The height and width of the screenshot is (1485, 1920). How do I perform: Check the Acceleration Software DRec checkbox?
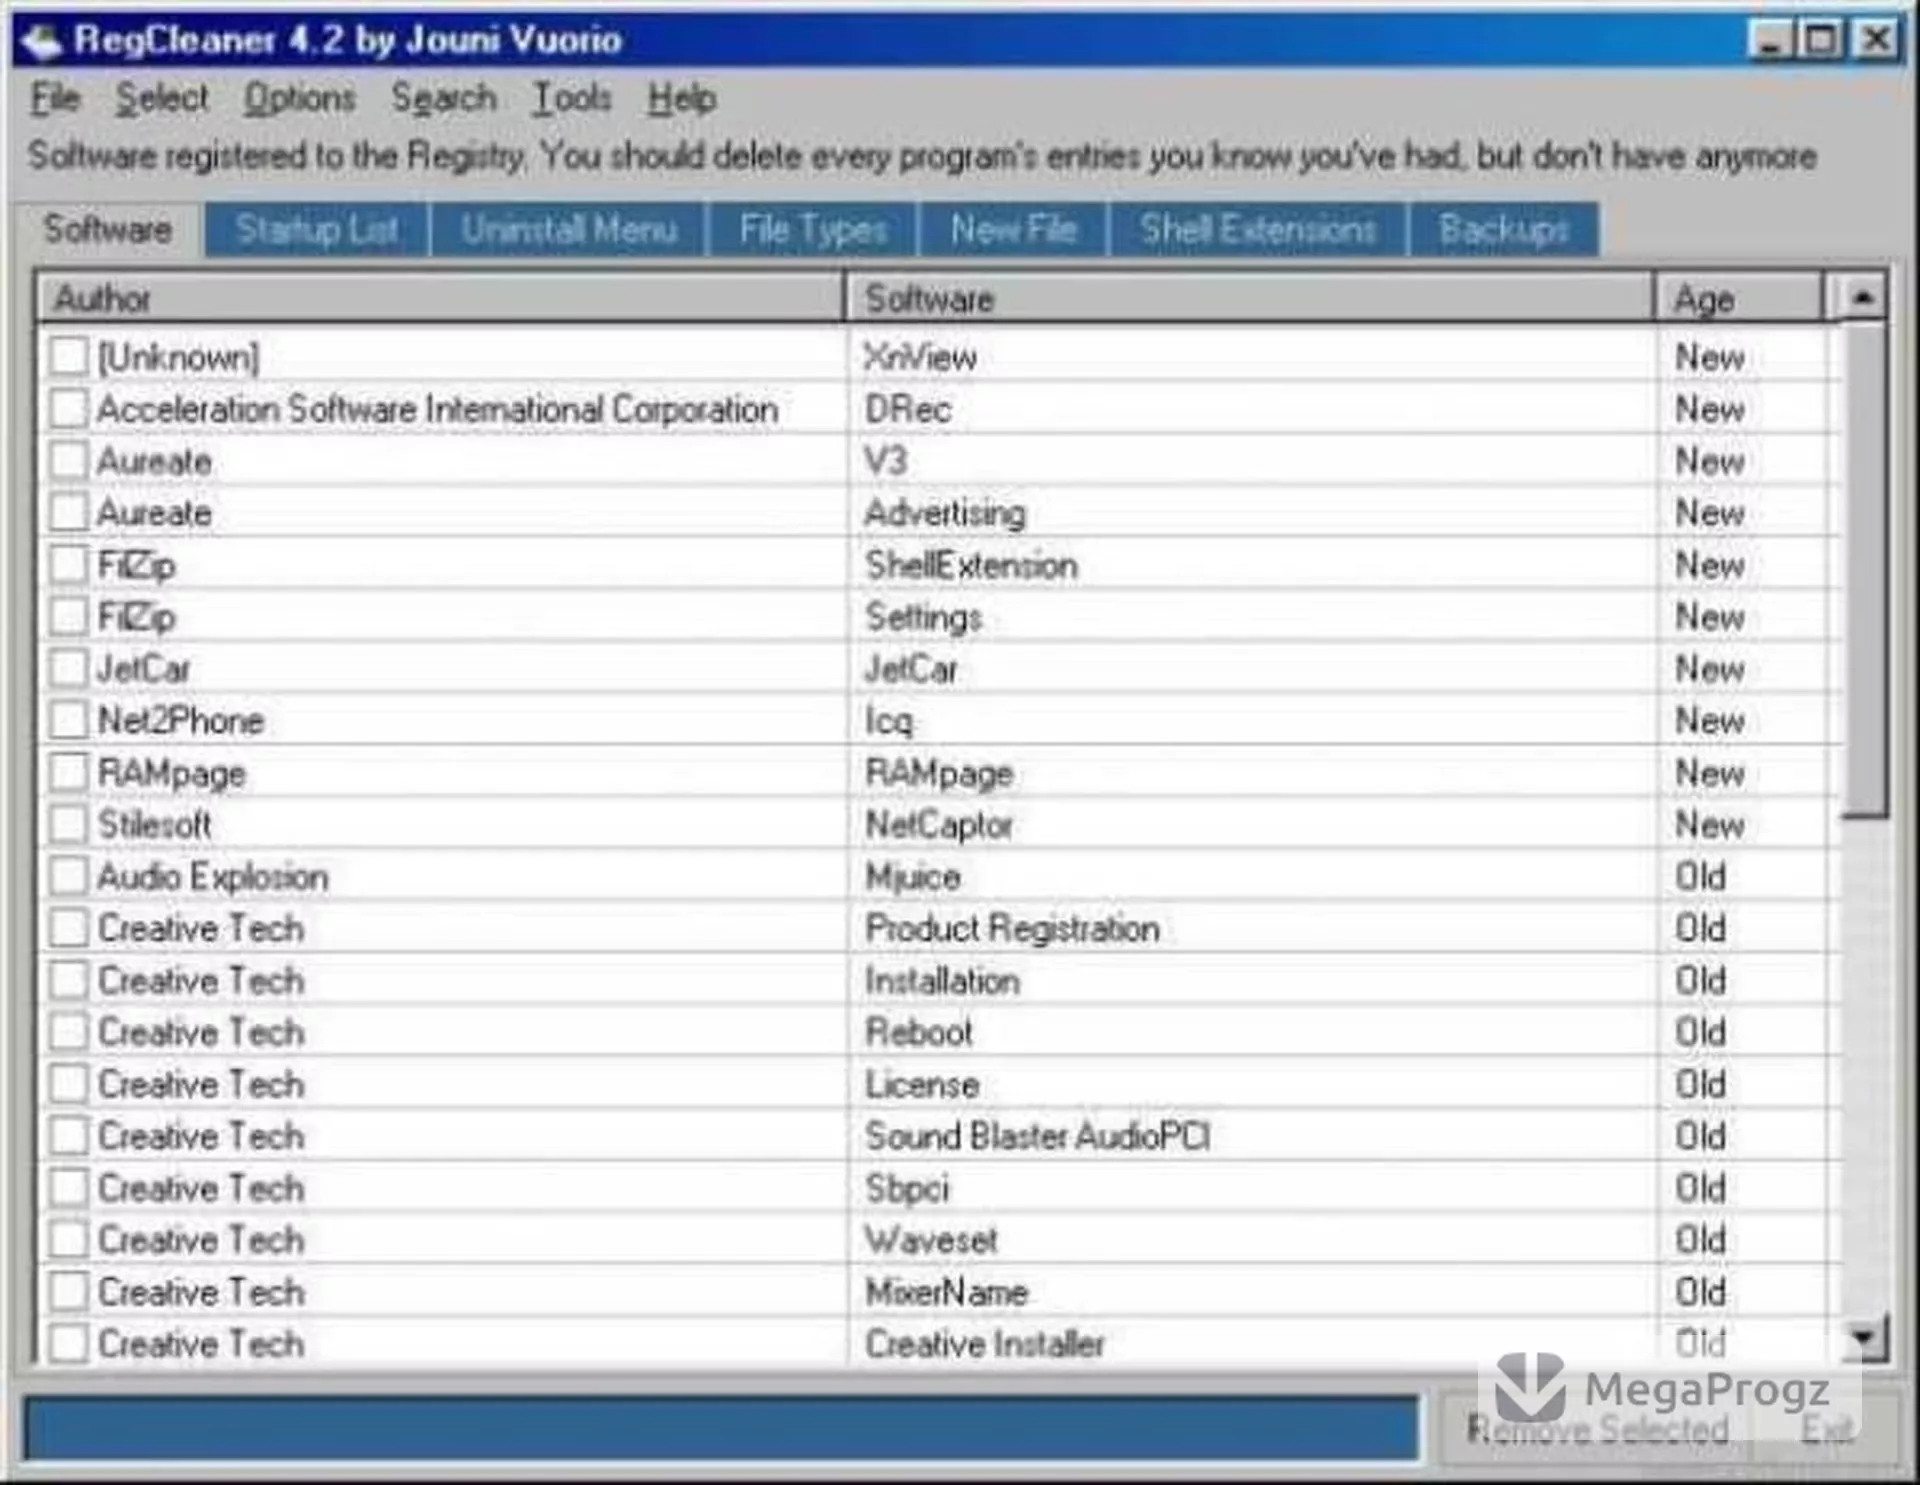click(68, 408)
